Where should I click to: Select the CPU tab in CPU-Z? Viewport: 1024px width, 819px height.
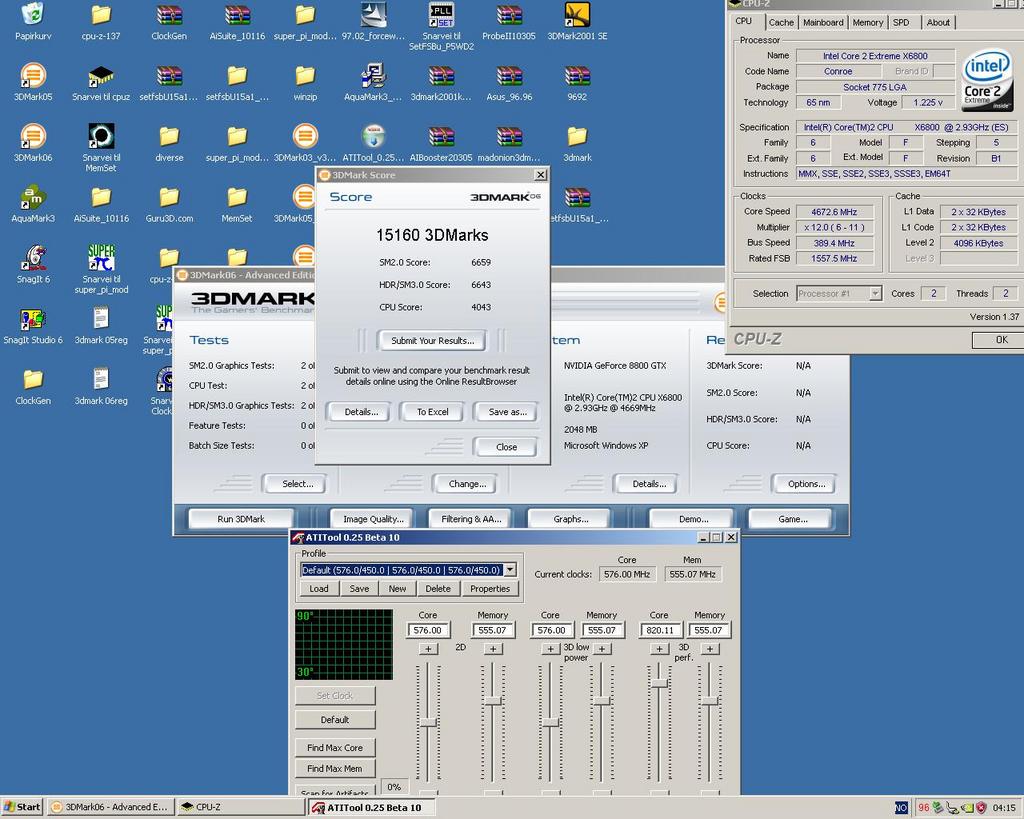(744, 21)
